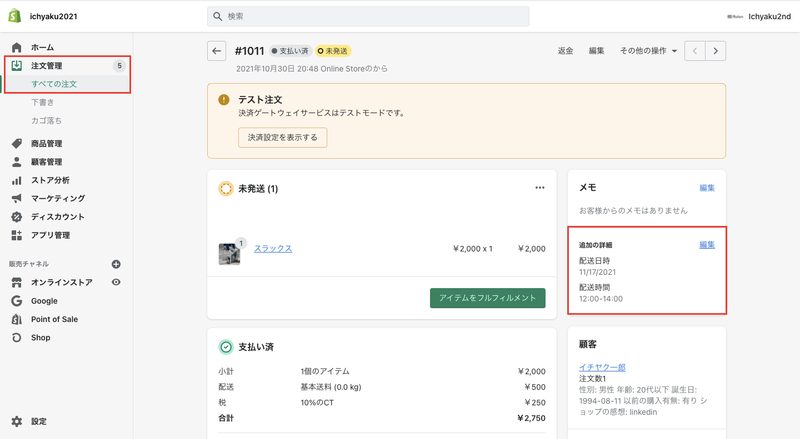The width and height of the screenshot is (800, 439).
Task: Open オンラインストア channel
Action: [61, 282]
